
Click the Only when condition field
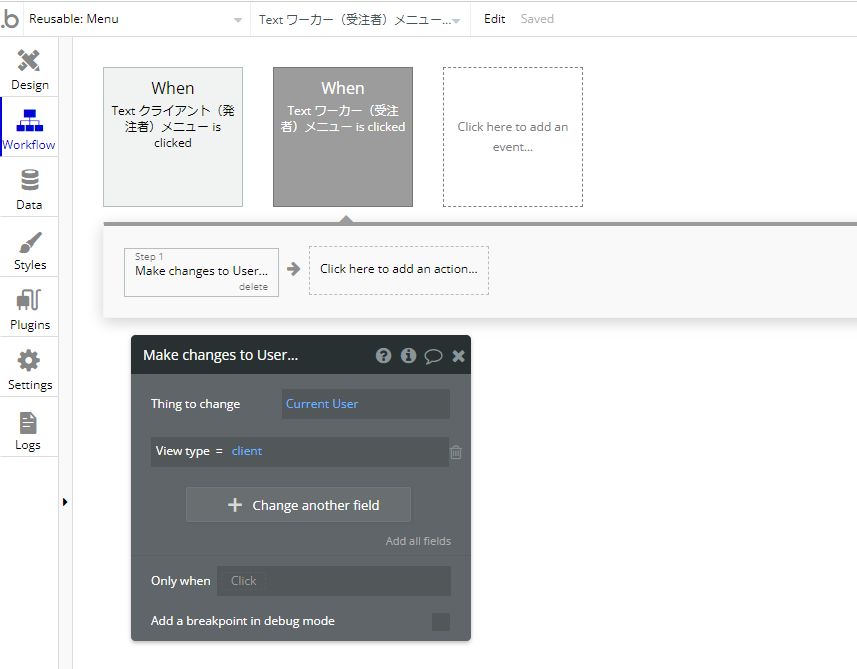tap(334, 580)
